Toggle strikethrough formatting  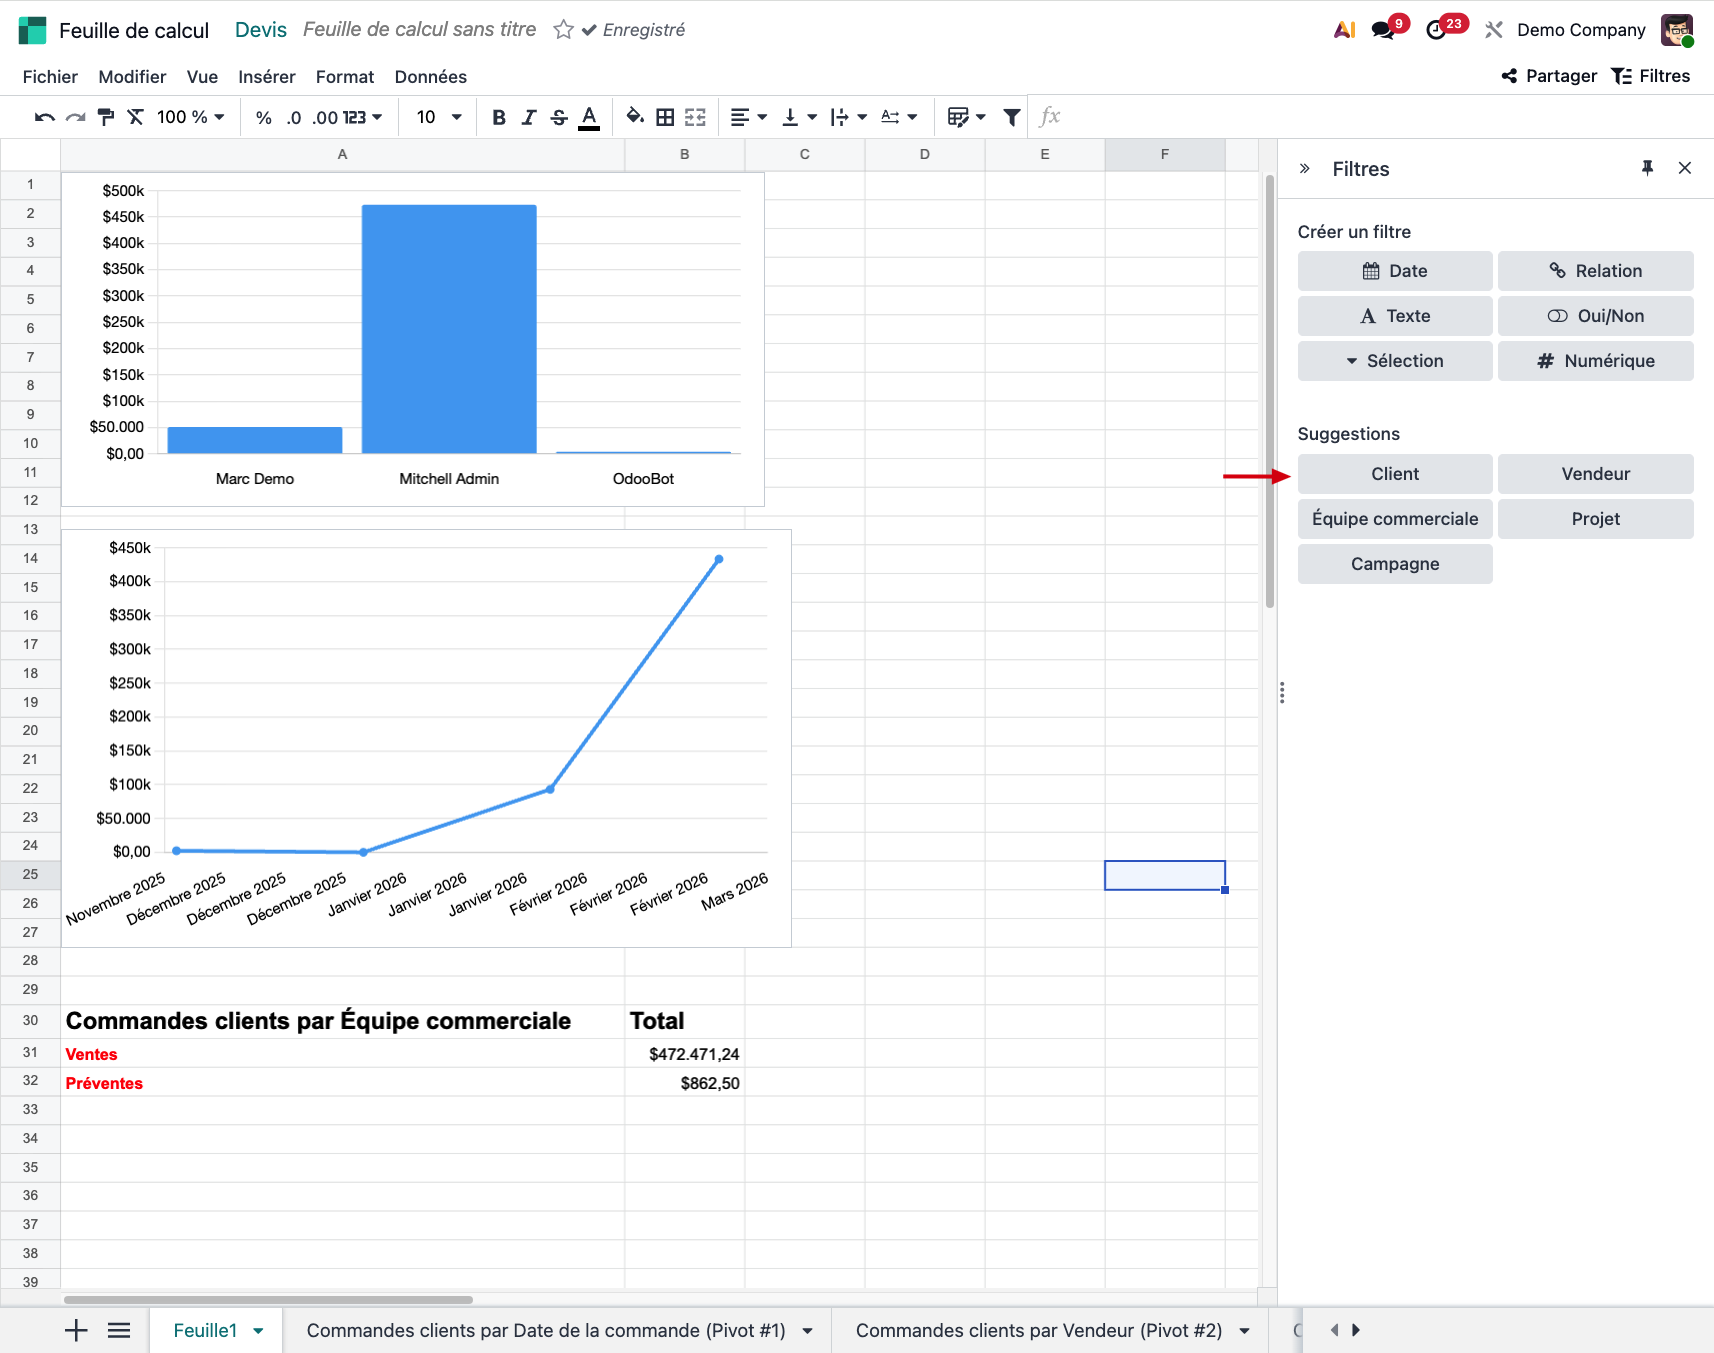(x=559, y=118)
